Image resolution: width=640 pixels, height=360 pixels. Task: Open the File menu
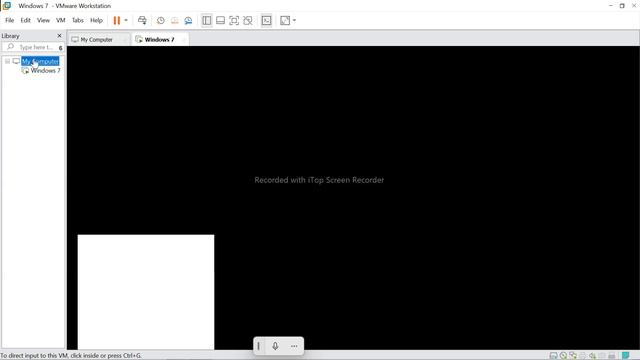pyautogui.click(x=9, y=20)
